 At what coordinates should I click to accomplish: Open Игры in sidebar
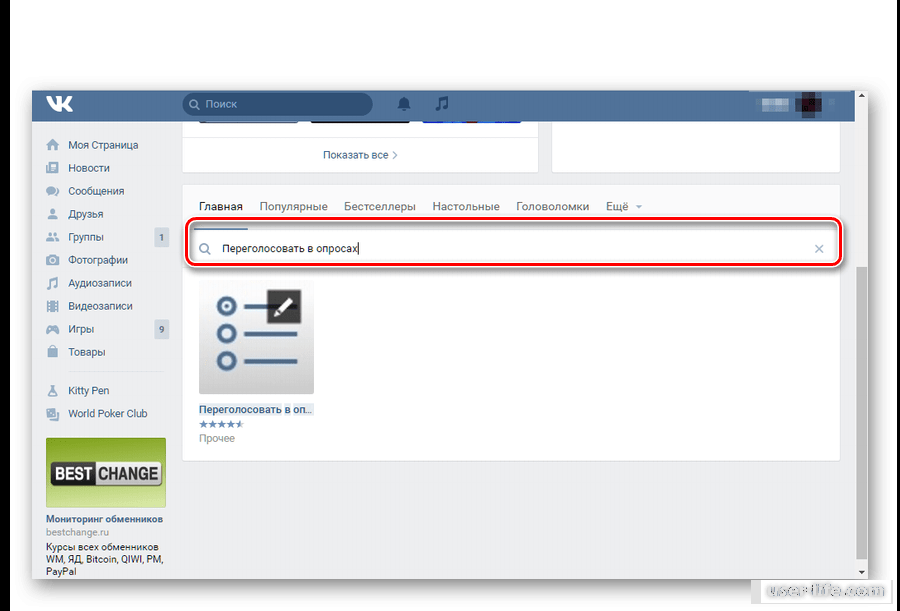click(81, 329)
